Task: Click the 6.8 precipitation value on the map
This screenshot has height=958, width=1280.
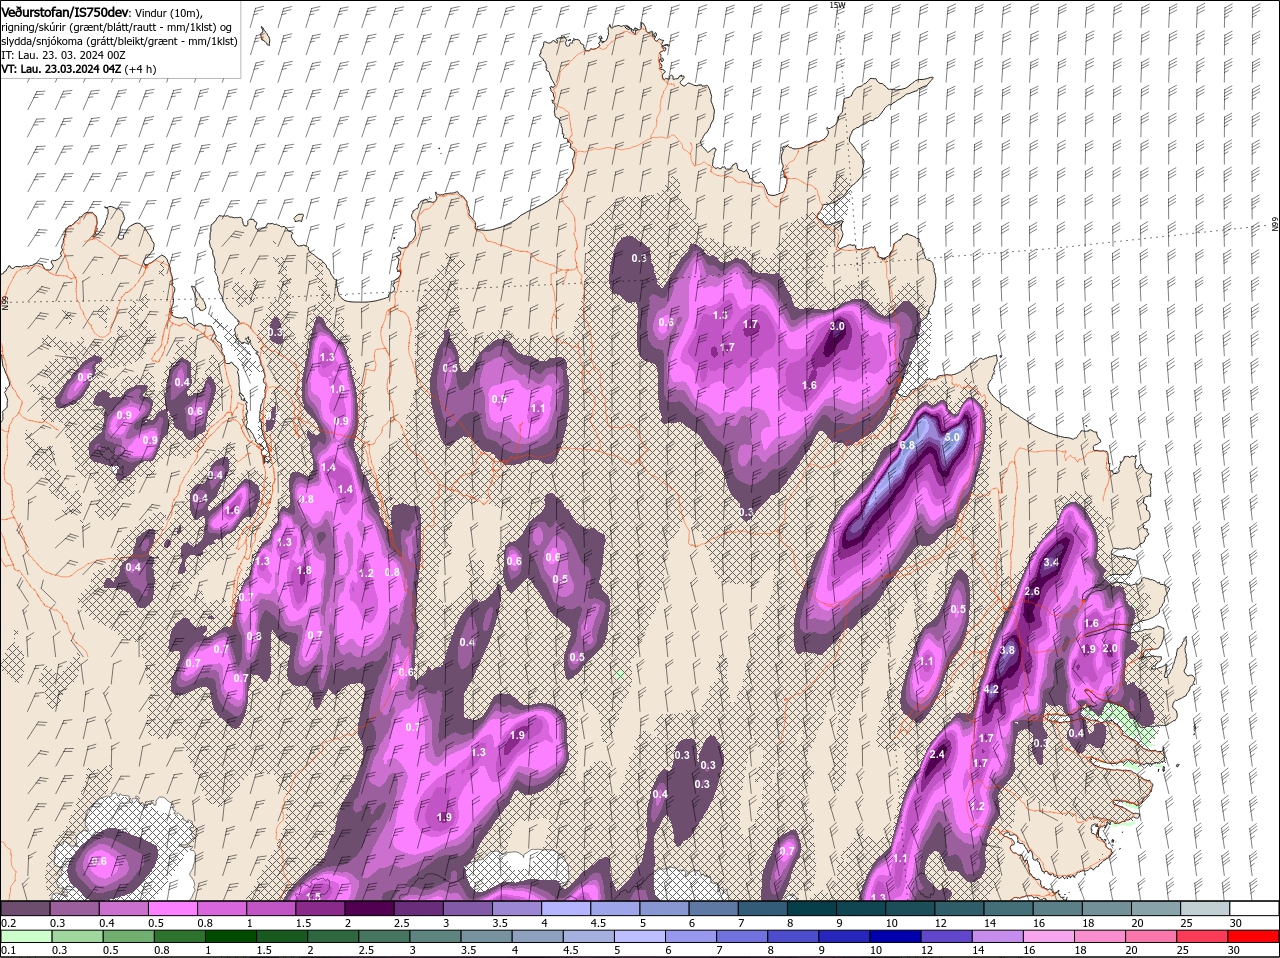Action: (x=908, y=445)
